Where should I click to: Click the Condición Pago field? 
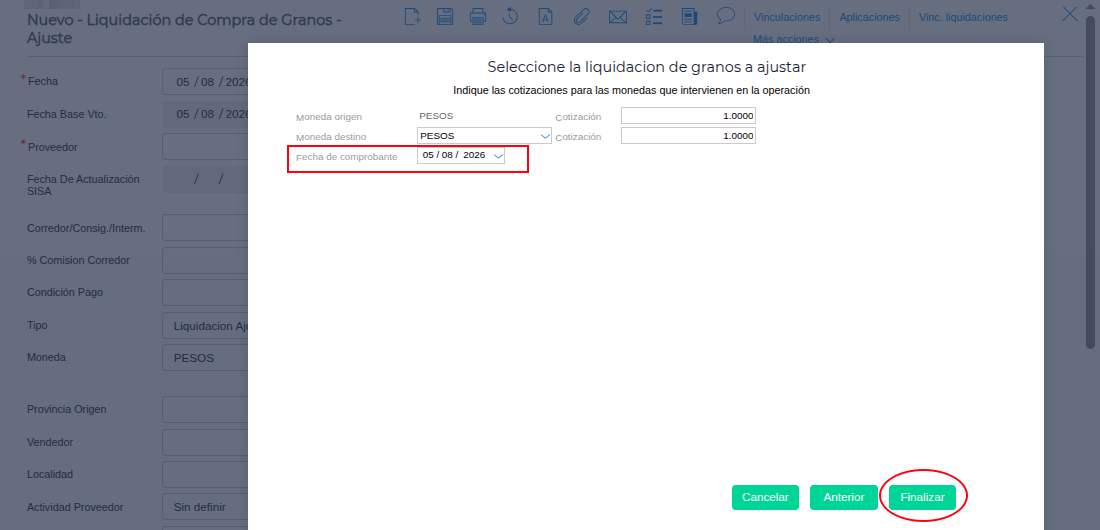click(x=205, y=292)
